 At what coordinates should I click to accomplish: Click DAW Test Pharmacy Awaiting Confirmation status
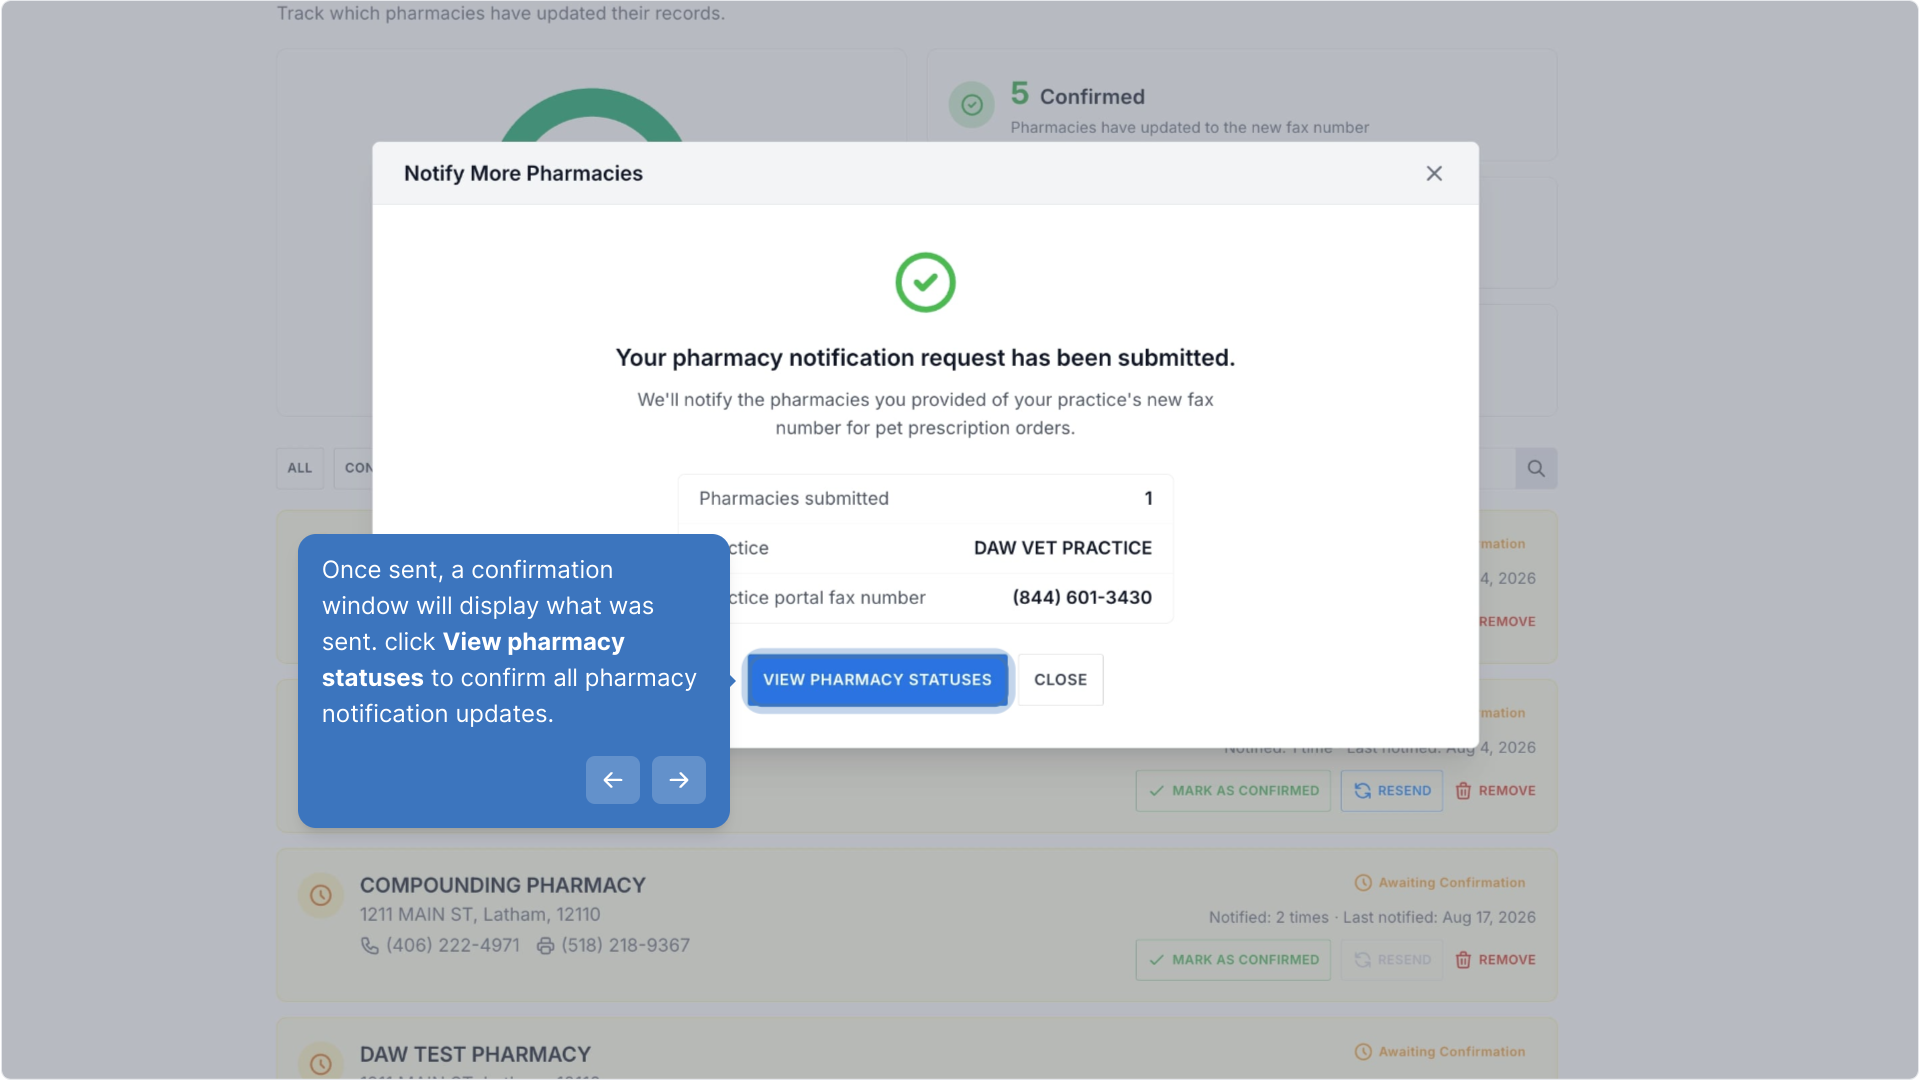[x=1440, y=1052]
